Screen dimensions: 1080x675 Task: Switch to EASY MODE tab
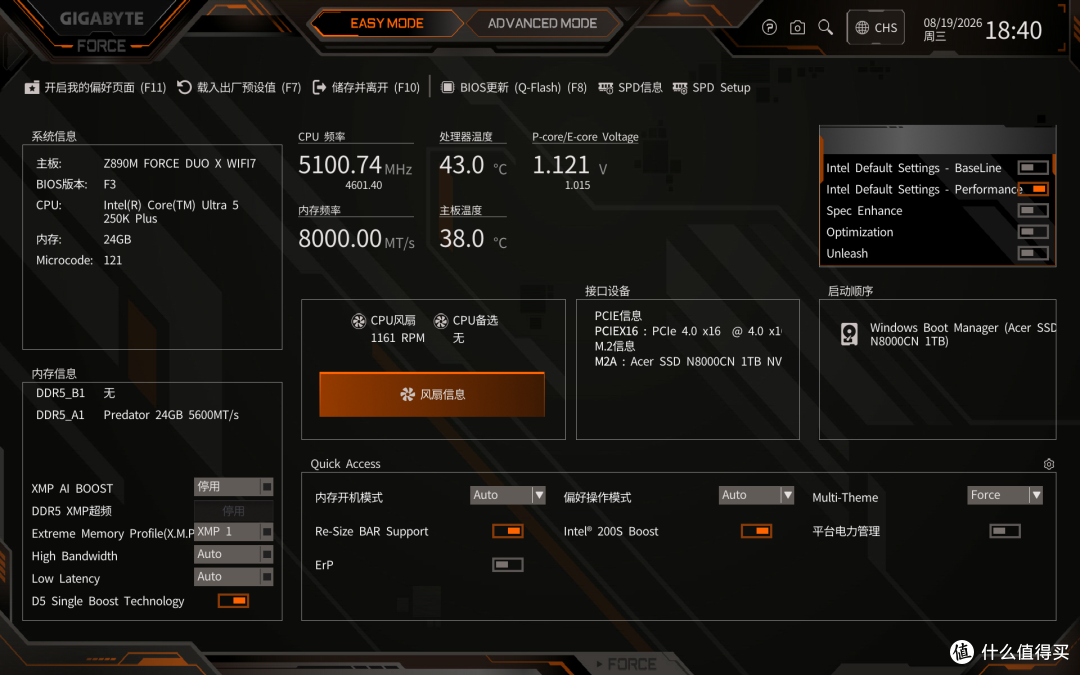pos(386,23)
